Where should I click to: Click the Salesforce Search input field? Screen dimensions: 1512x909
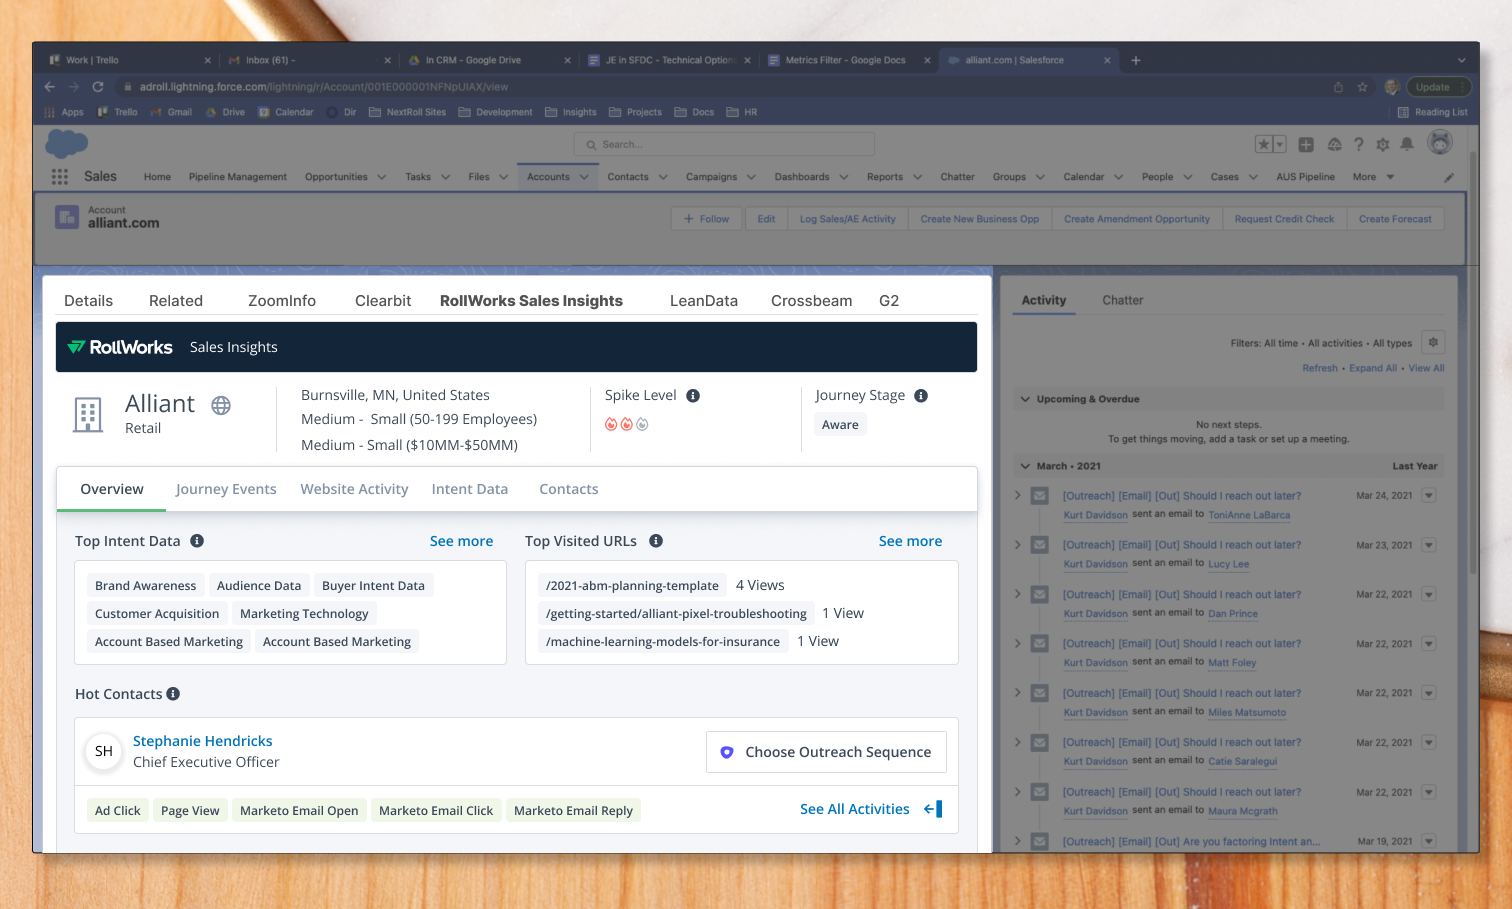tap(724, 145)
